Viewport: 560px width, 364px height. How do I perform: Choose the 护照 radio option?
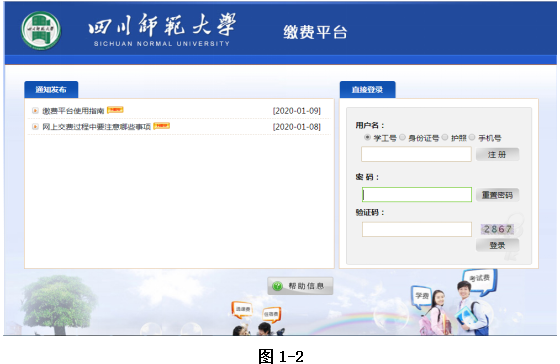tap(445, 137)
